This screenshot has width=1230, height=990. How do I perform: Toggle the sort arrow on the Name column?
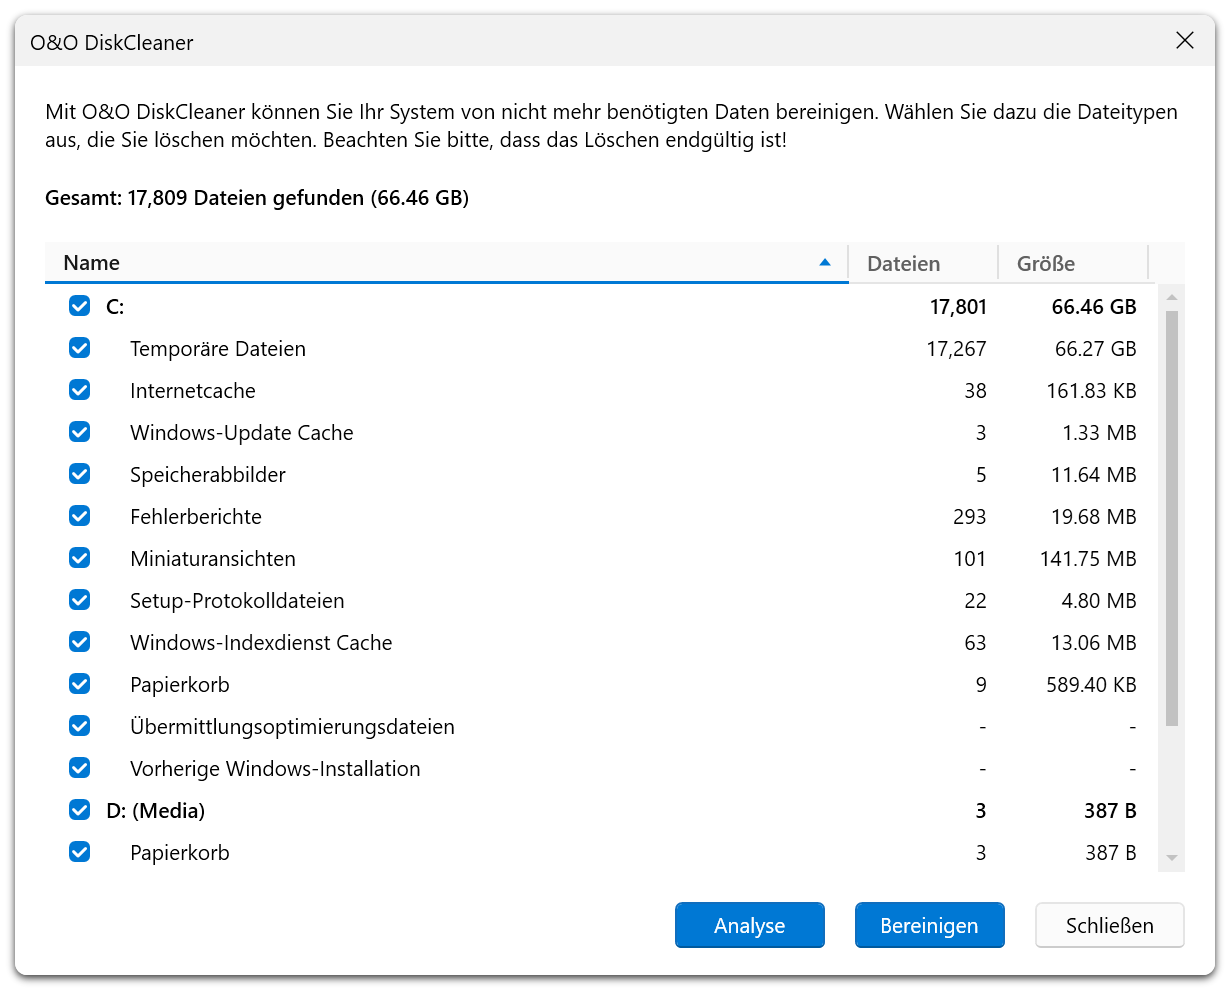click(826, 262)
